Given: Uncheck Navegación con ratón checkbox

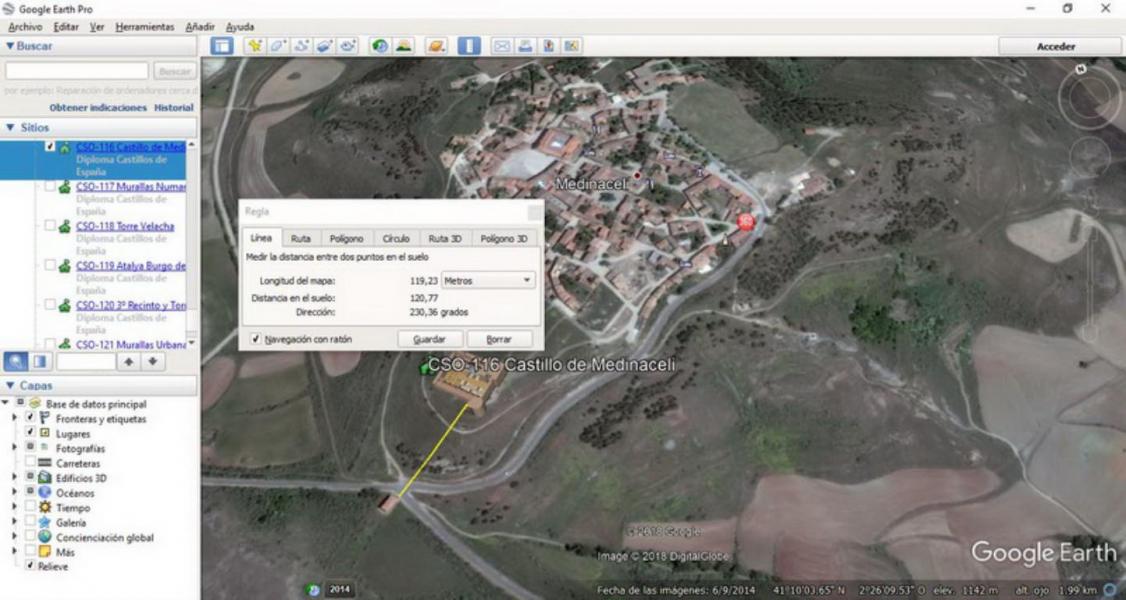Looking at the screenshot, I should pyautogui.click(x=256, y=339).
